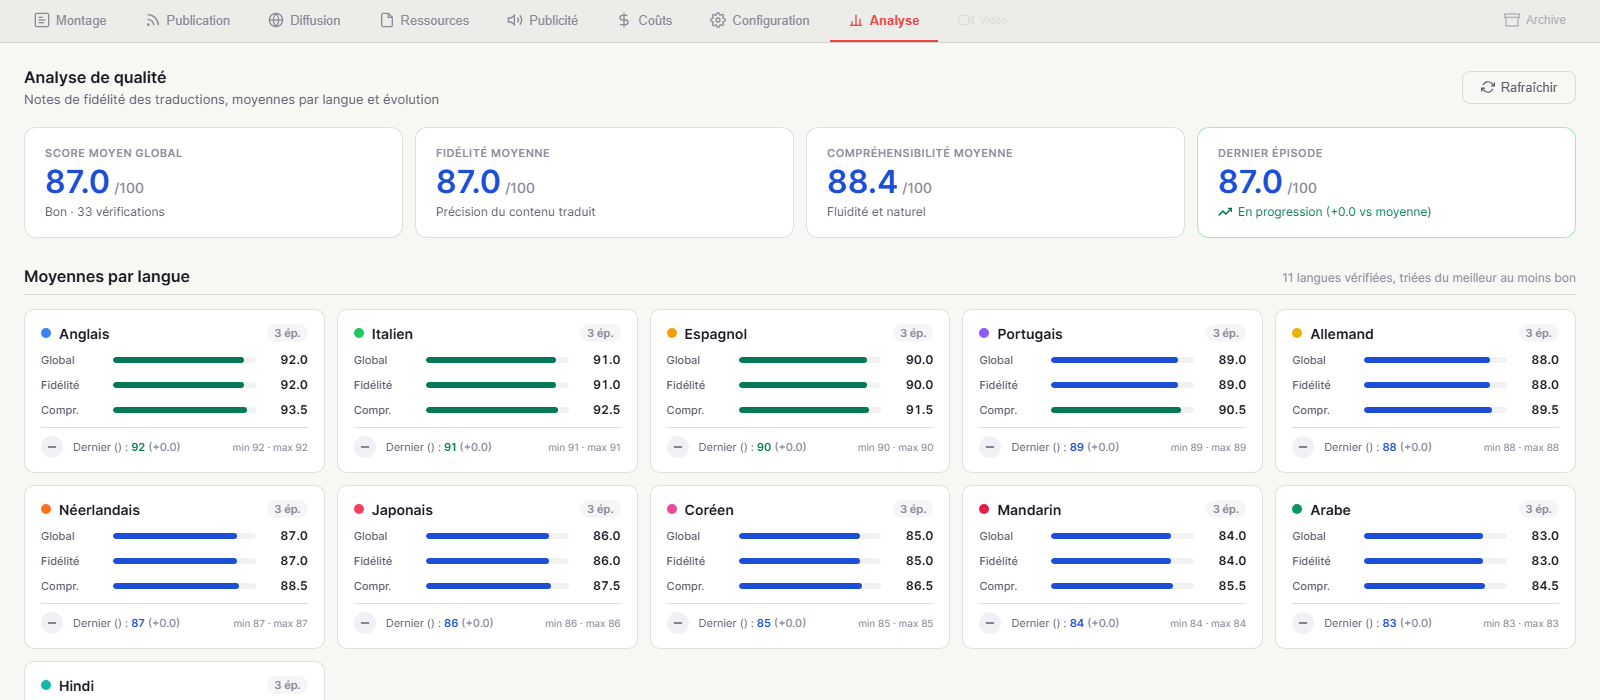Click the Arabe language heading
This screenshot has width=1600, height=700.
click(x=1330, y=510)
